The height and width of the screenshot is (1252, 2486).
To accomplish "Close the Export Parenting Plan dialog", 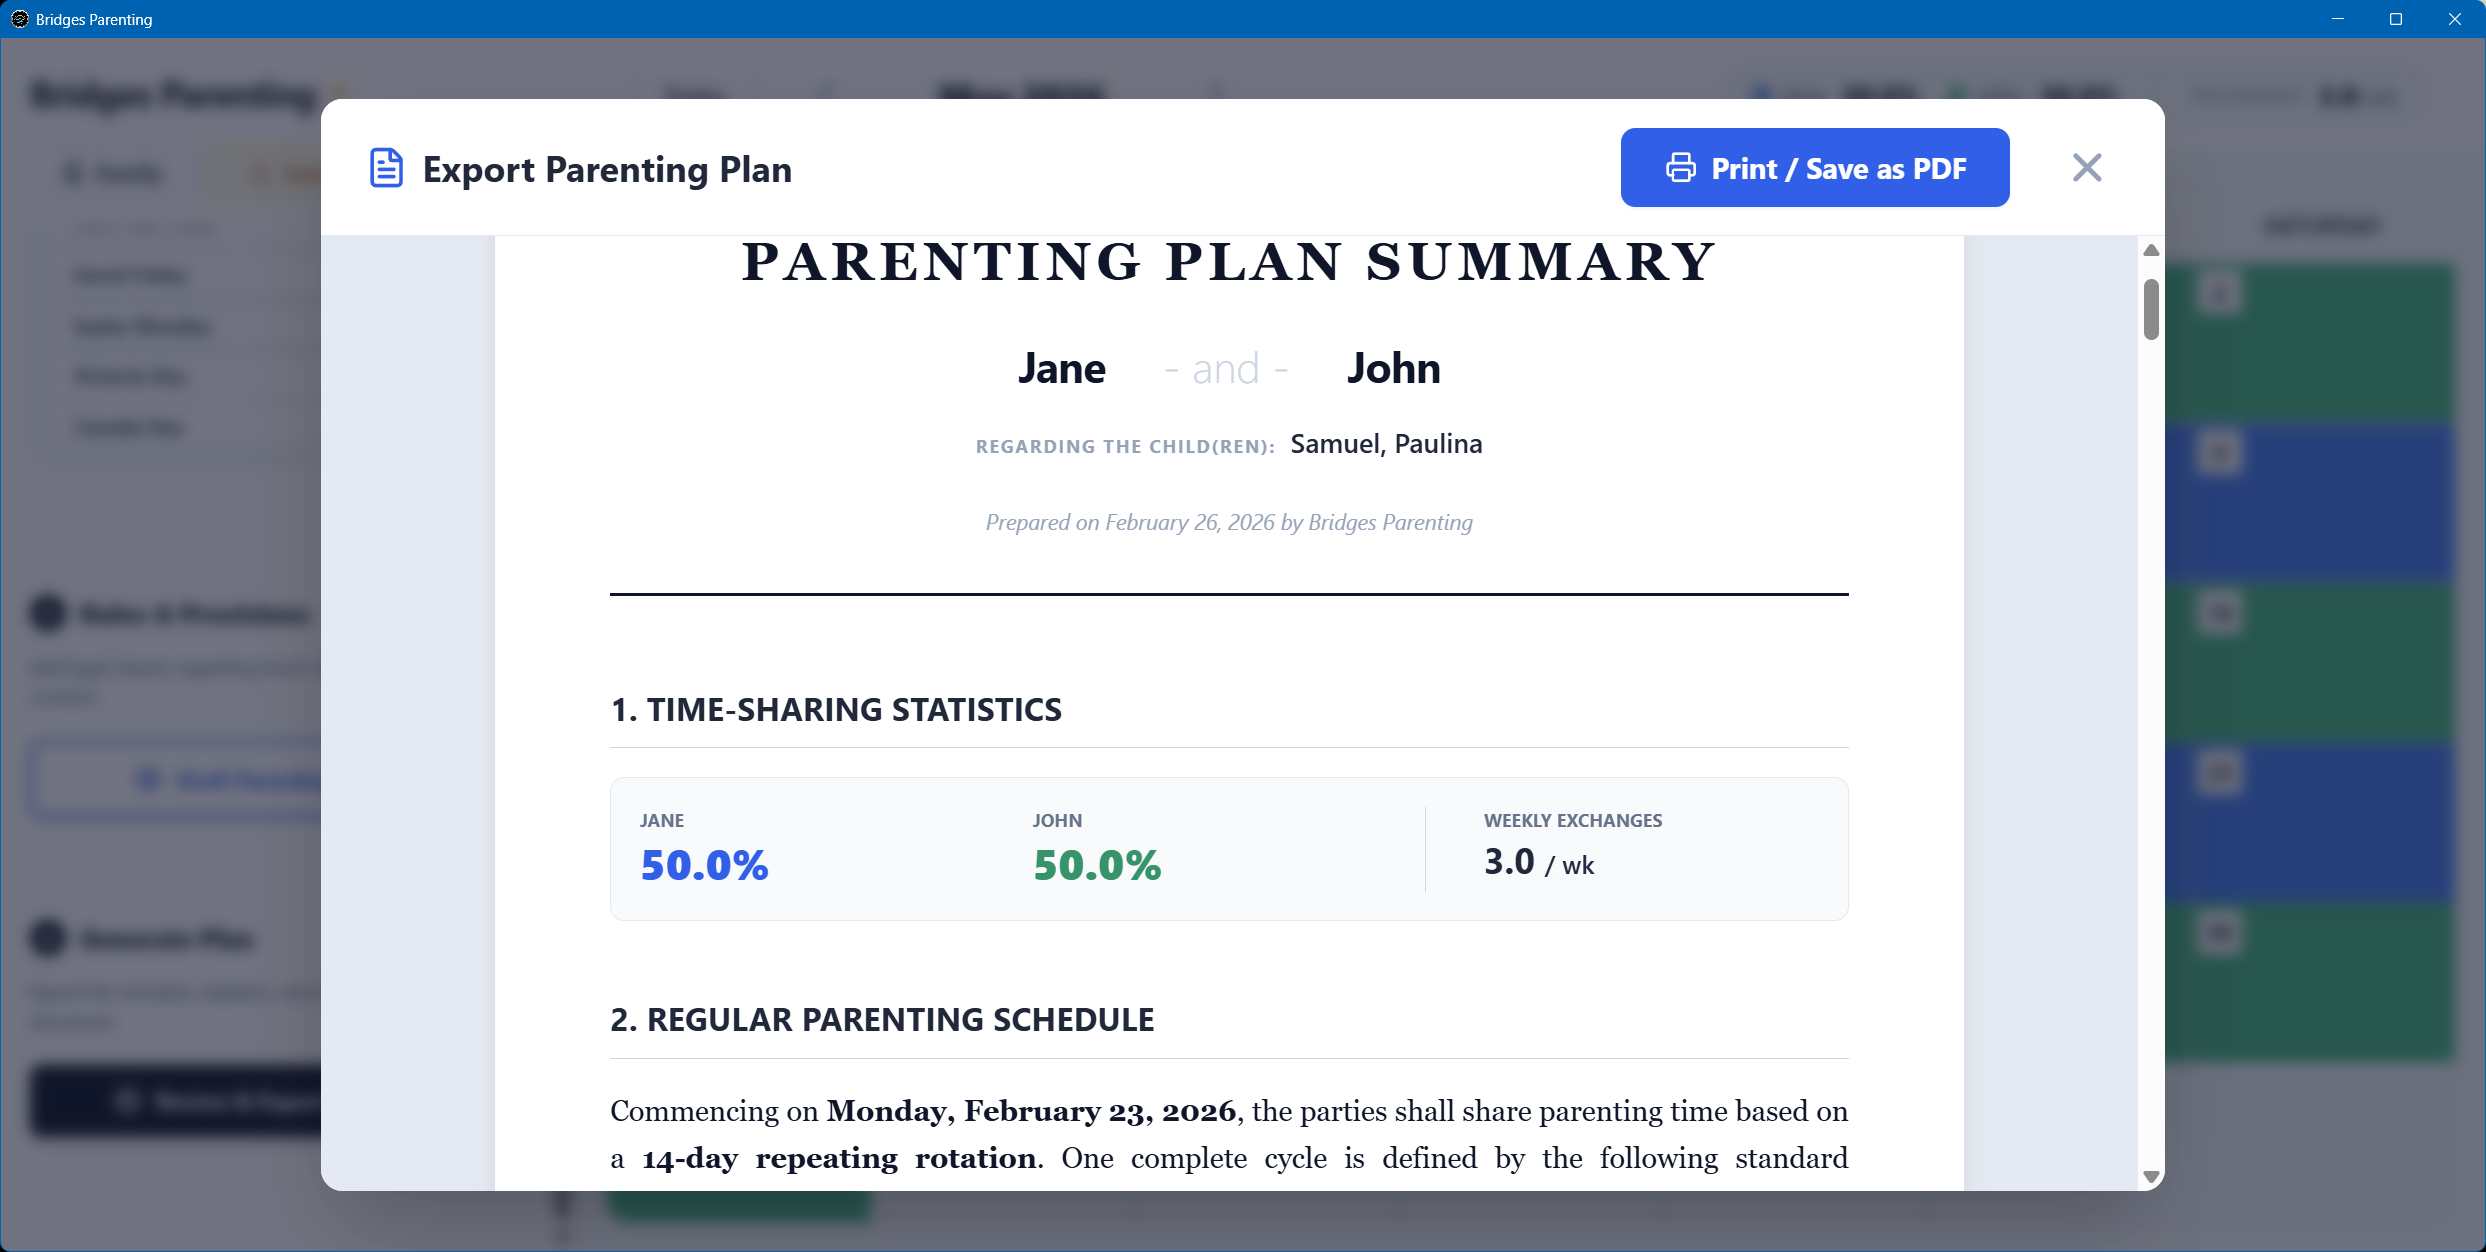I will click(x=2087, y=168).
